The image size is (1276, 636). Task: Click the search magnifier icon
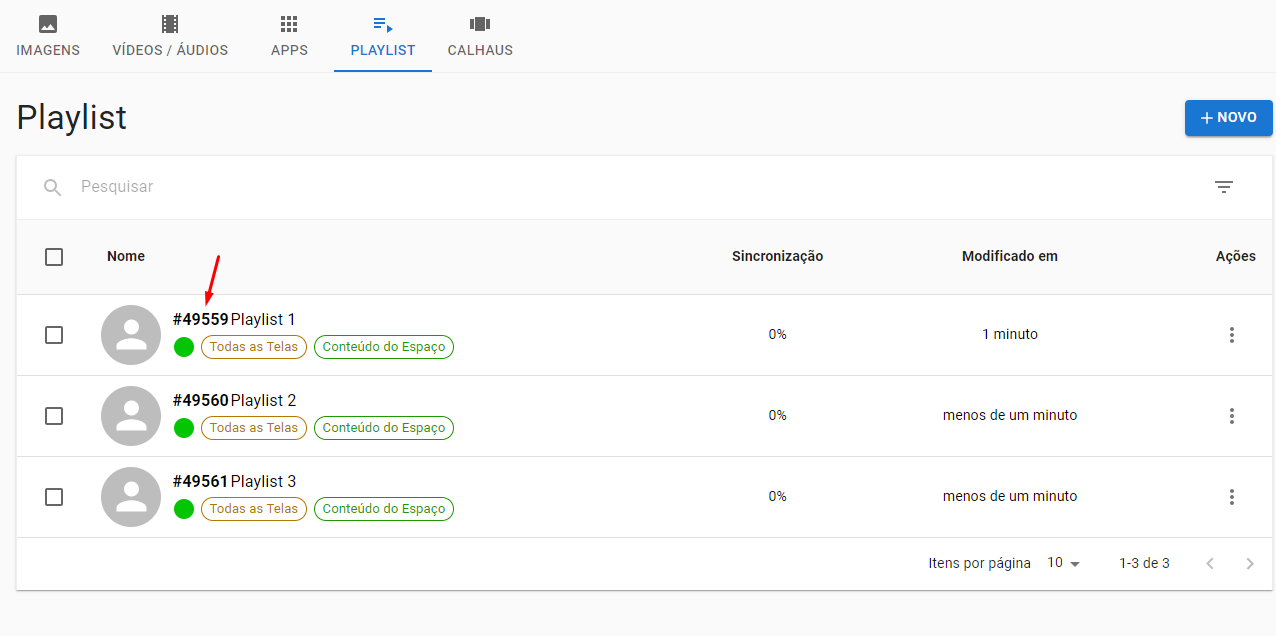(53, 187)
